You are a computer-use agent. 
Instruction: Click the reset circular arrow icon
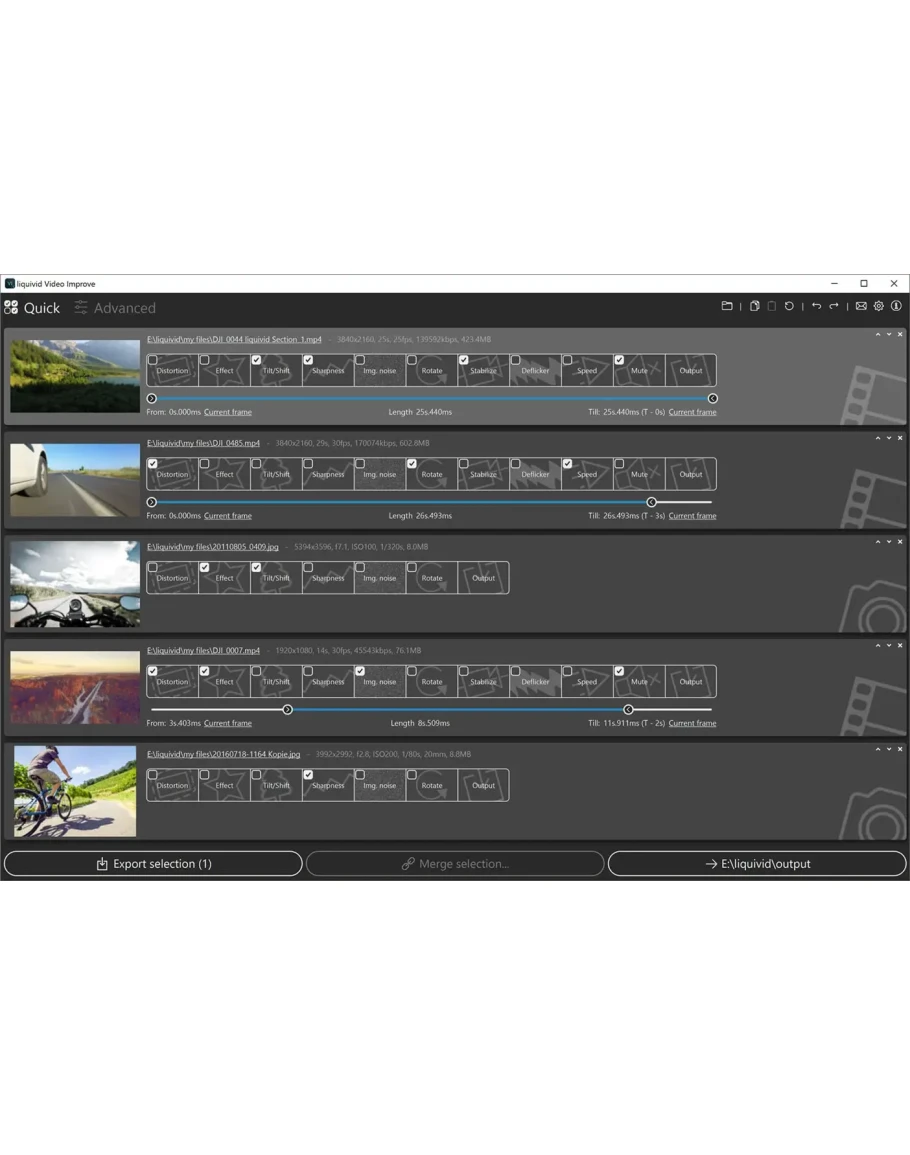(x=789, y=306)
